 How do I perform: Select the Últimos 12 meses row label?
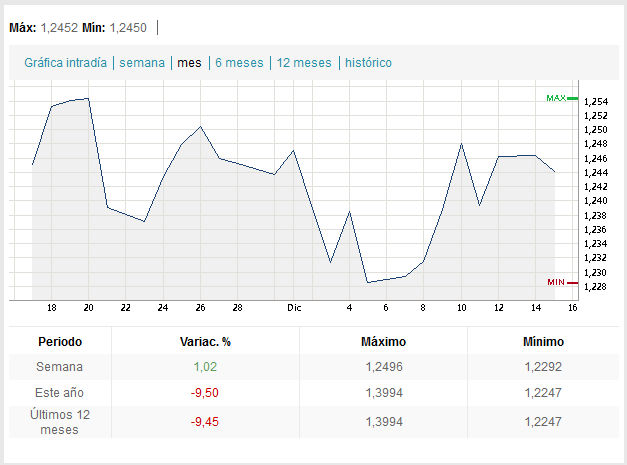(60, 422)
